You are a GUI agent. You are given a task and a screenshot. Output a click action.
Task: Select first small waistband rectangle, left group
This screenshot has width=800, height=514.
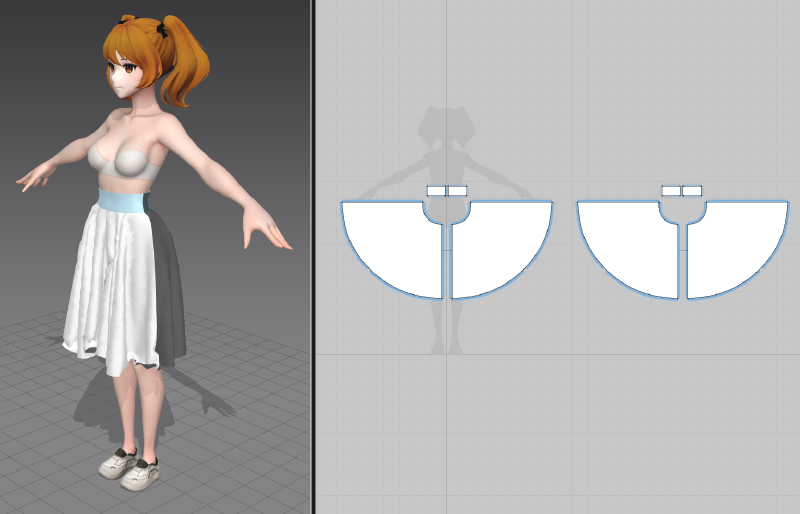pos(436,191)
